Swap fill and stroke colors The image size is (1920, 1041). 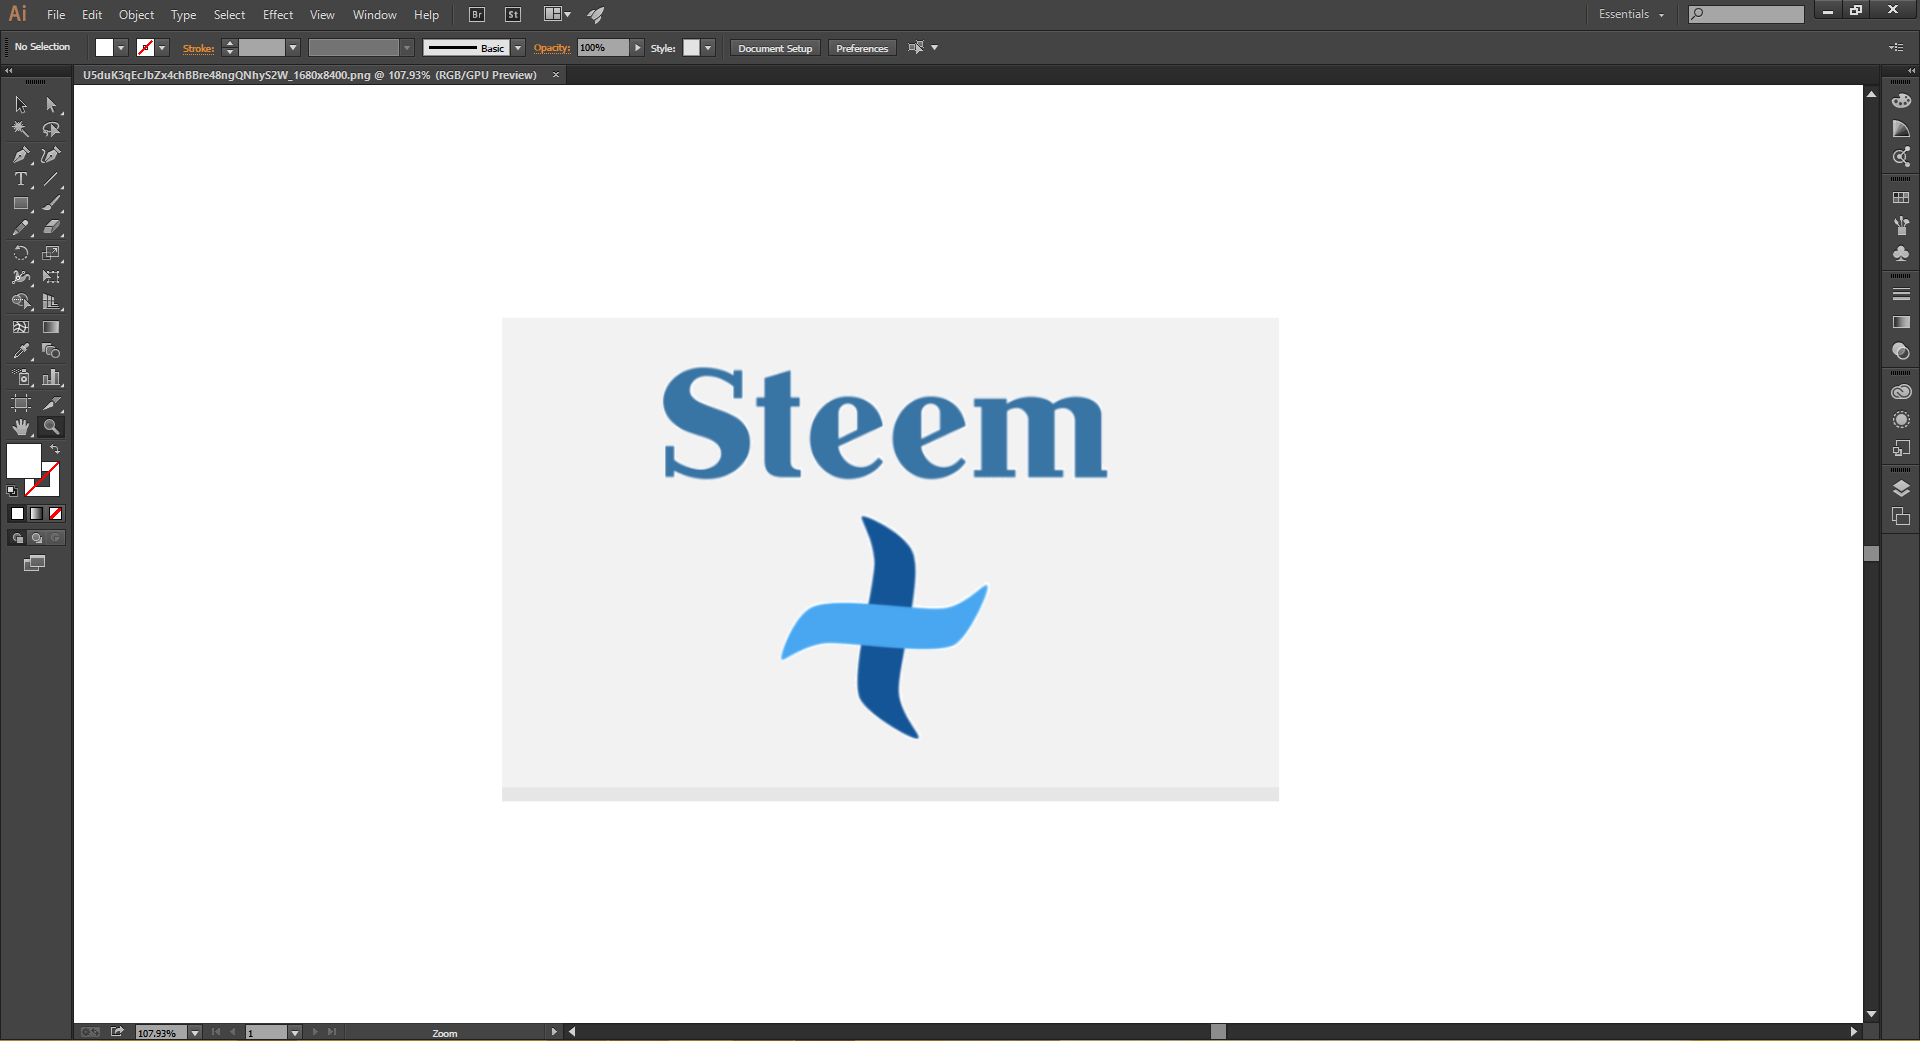55,450
